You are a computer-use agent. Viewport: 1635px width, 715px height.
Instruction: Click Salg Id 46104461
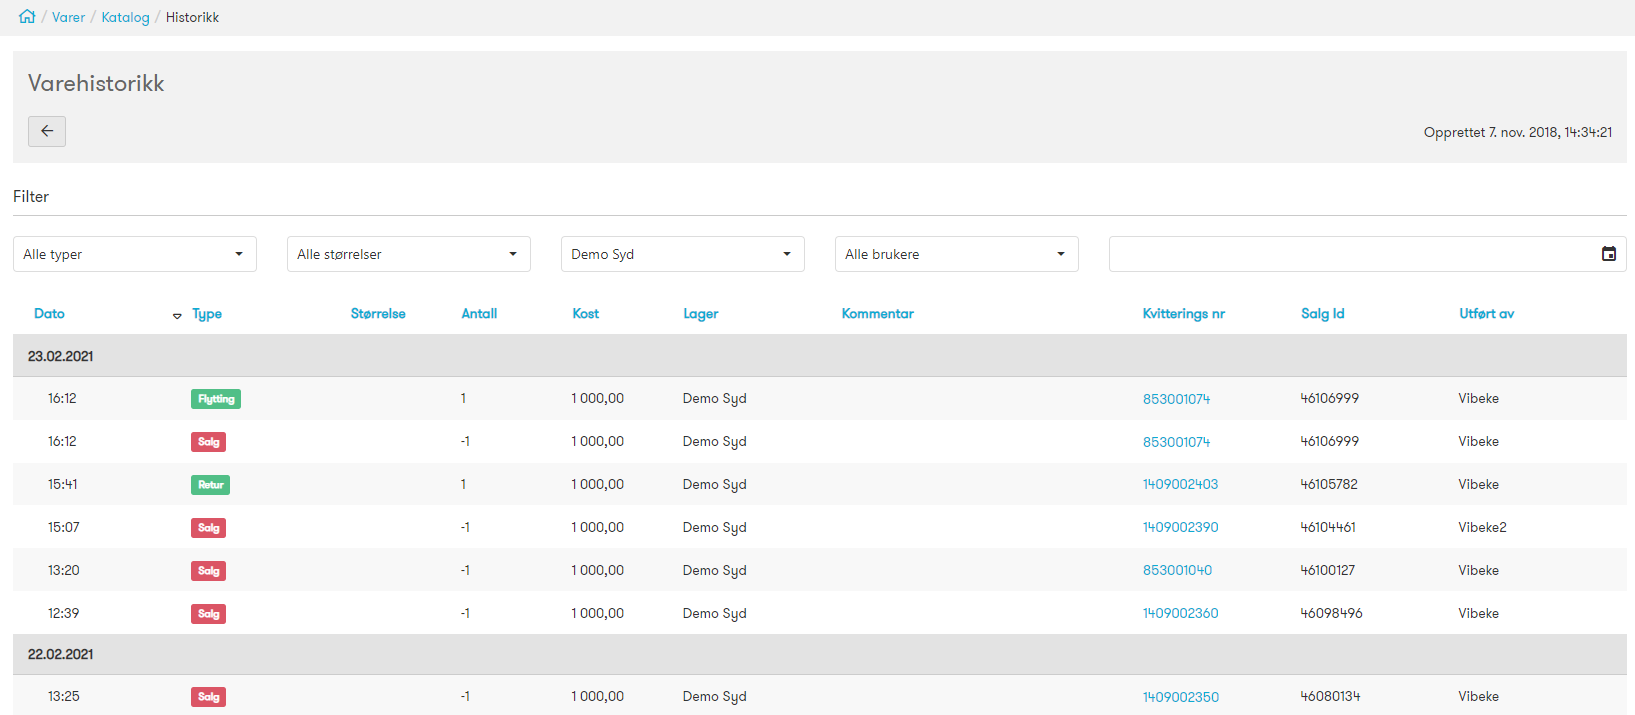coord(1328,527)
